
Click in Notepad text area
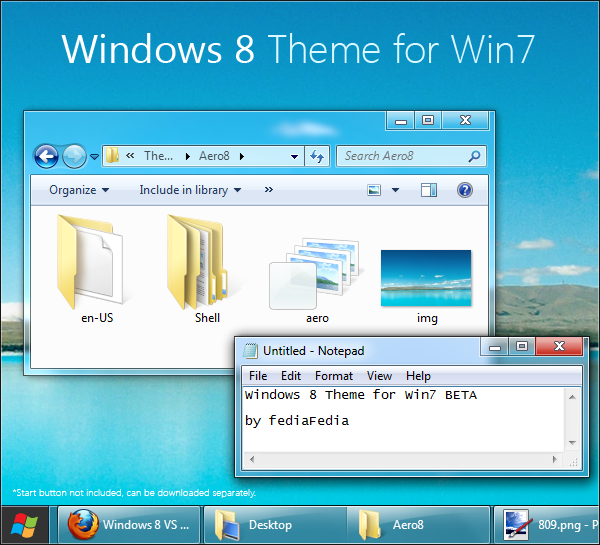click(x=403, y=419)
